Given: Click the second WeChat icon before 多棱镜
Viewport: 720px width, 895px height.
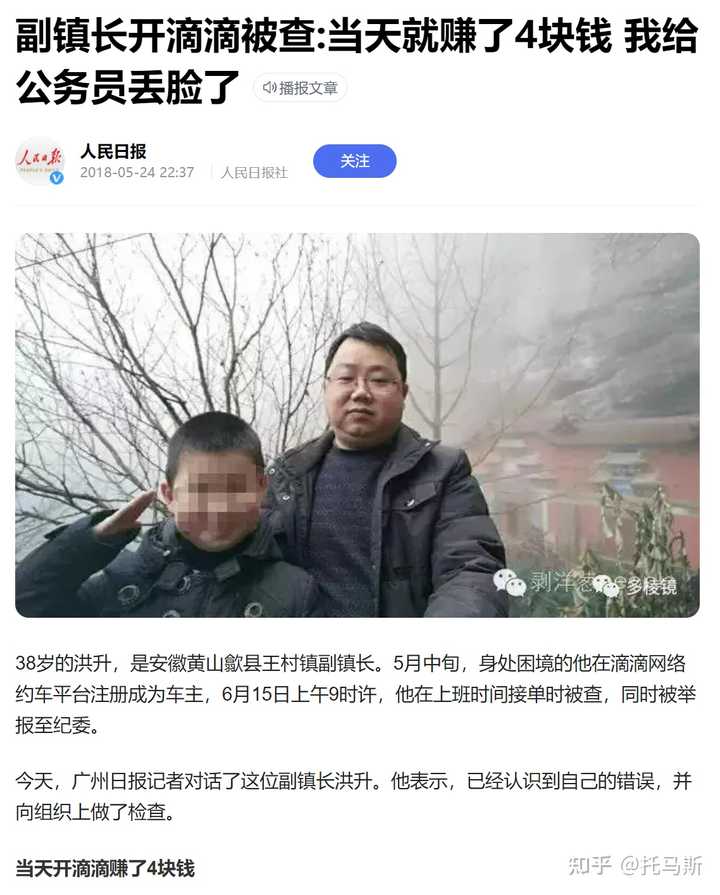Looking at the screenshot, I should 606,586.
